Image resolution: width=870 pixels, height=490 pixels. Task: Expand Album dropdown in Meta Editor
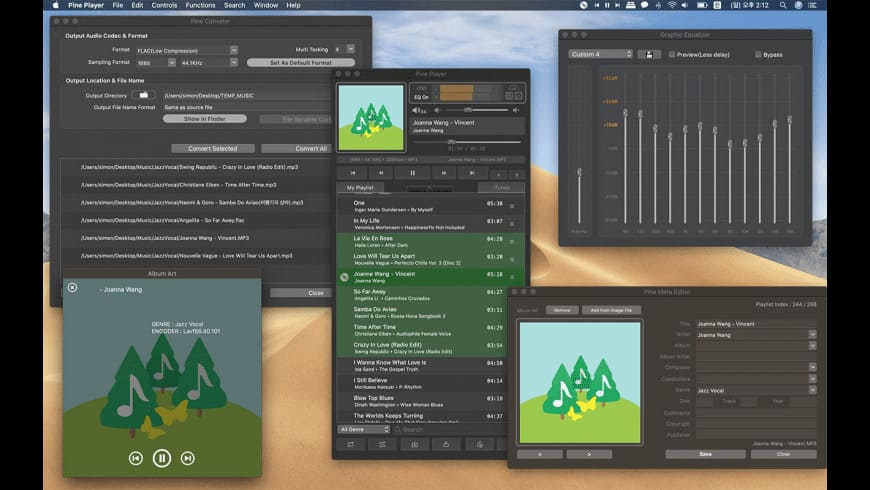812,346
